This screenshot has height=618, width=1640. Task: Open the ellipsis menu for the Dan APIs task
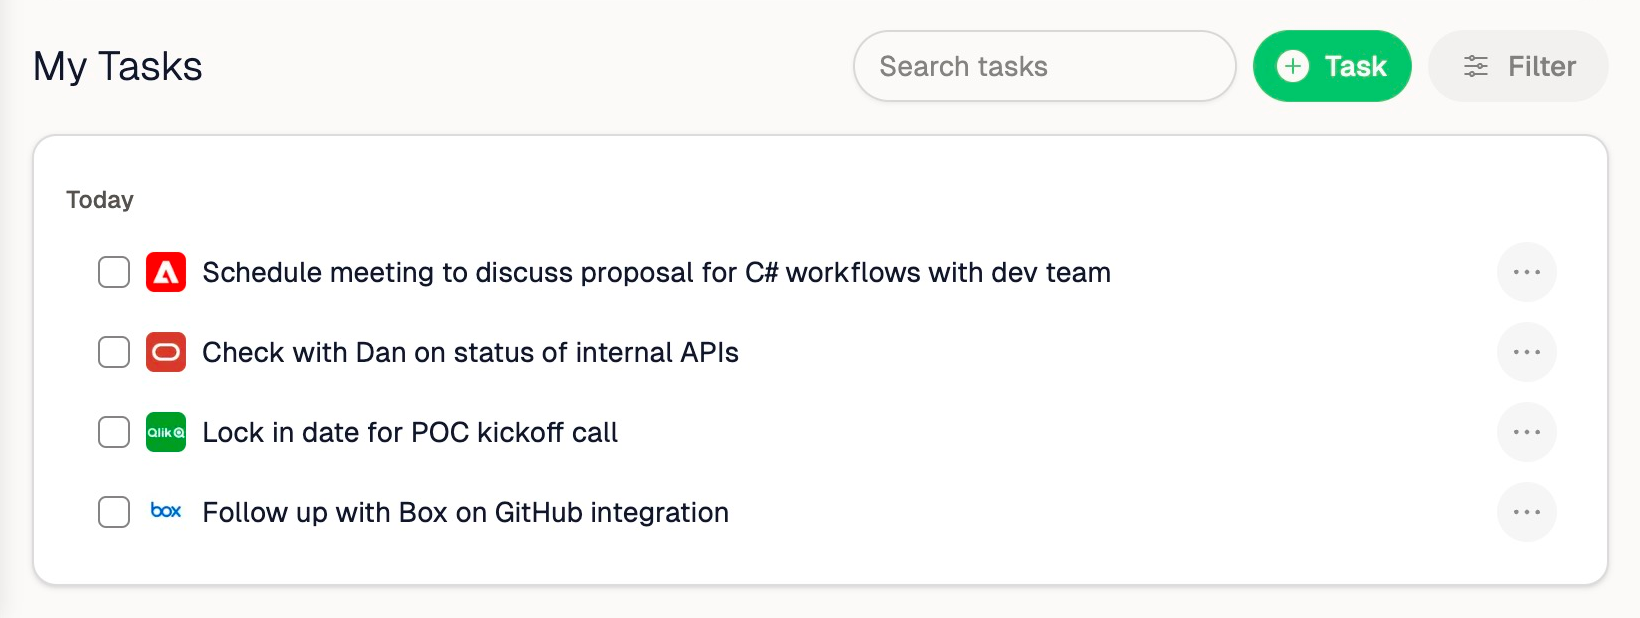tap(1526, 352)
